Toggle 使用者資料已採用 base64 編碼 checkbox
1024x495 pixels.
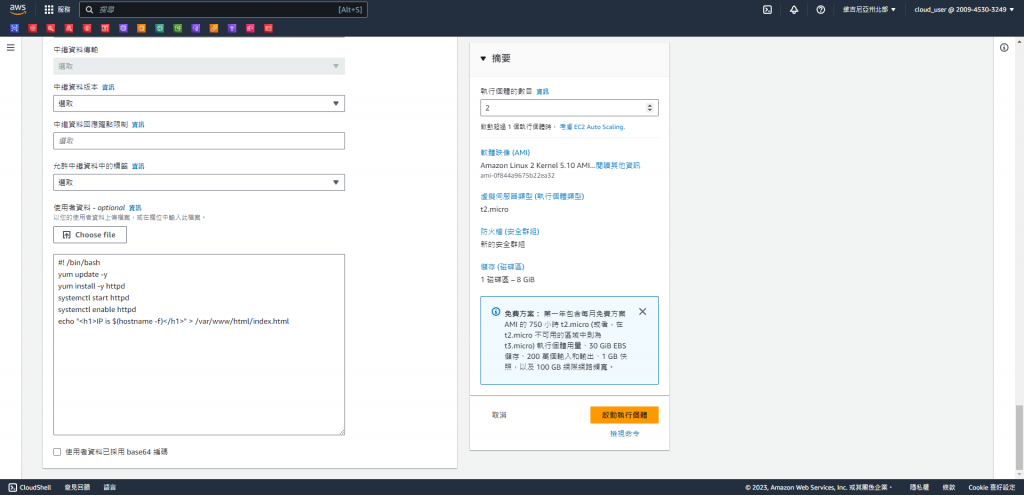(x=57, y=451)
